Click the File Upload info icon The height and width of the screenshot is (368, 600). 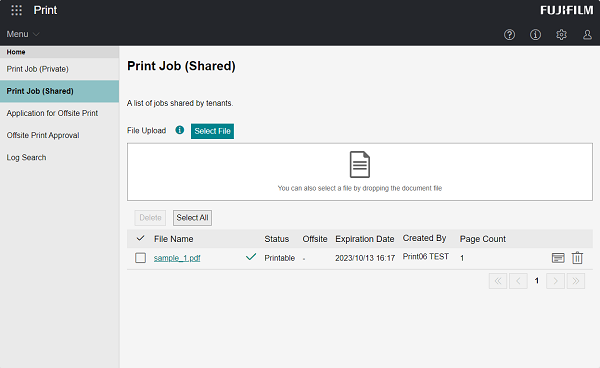pos(179,130)
